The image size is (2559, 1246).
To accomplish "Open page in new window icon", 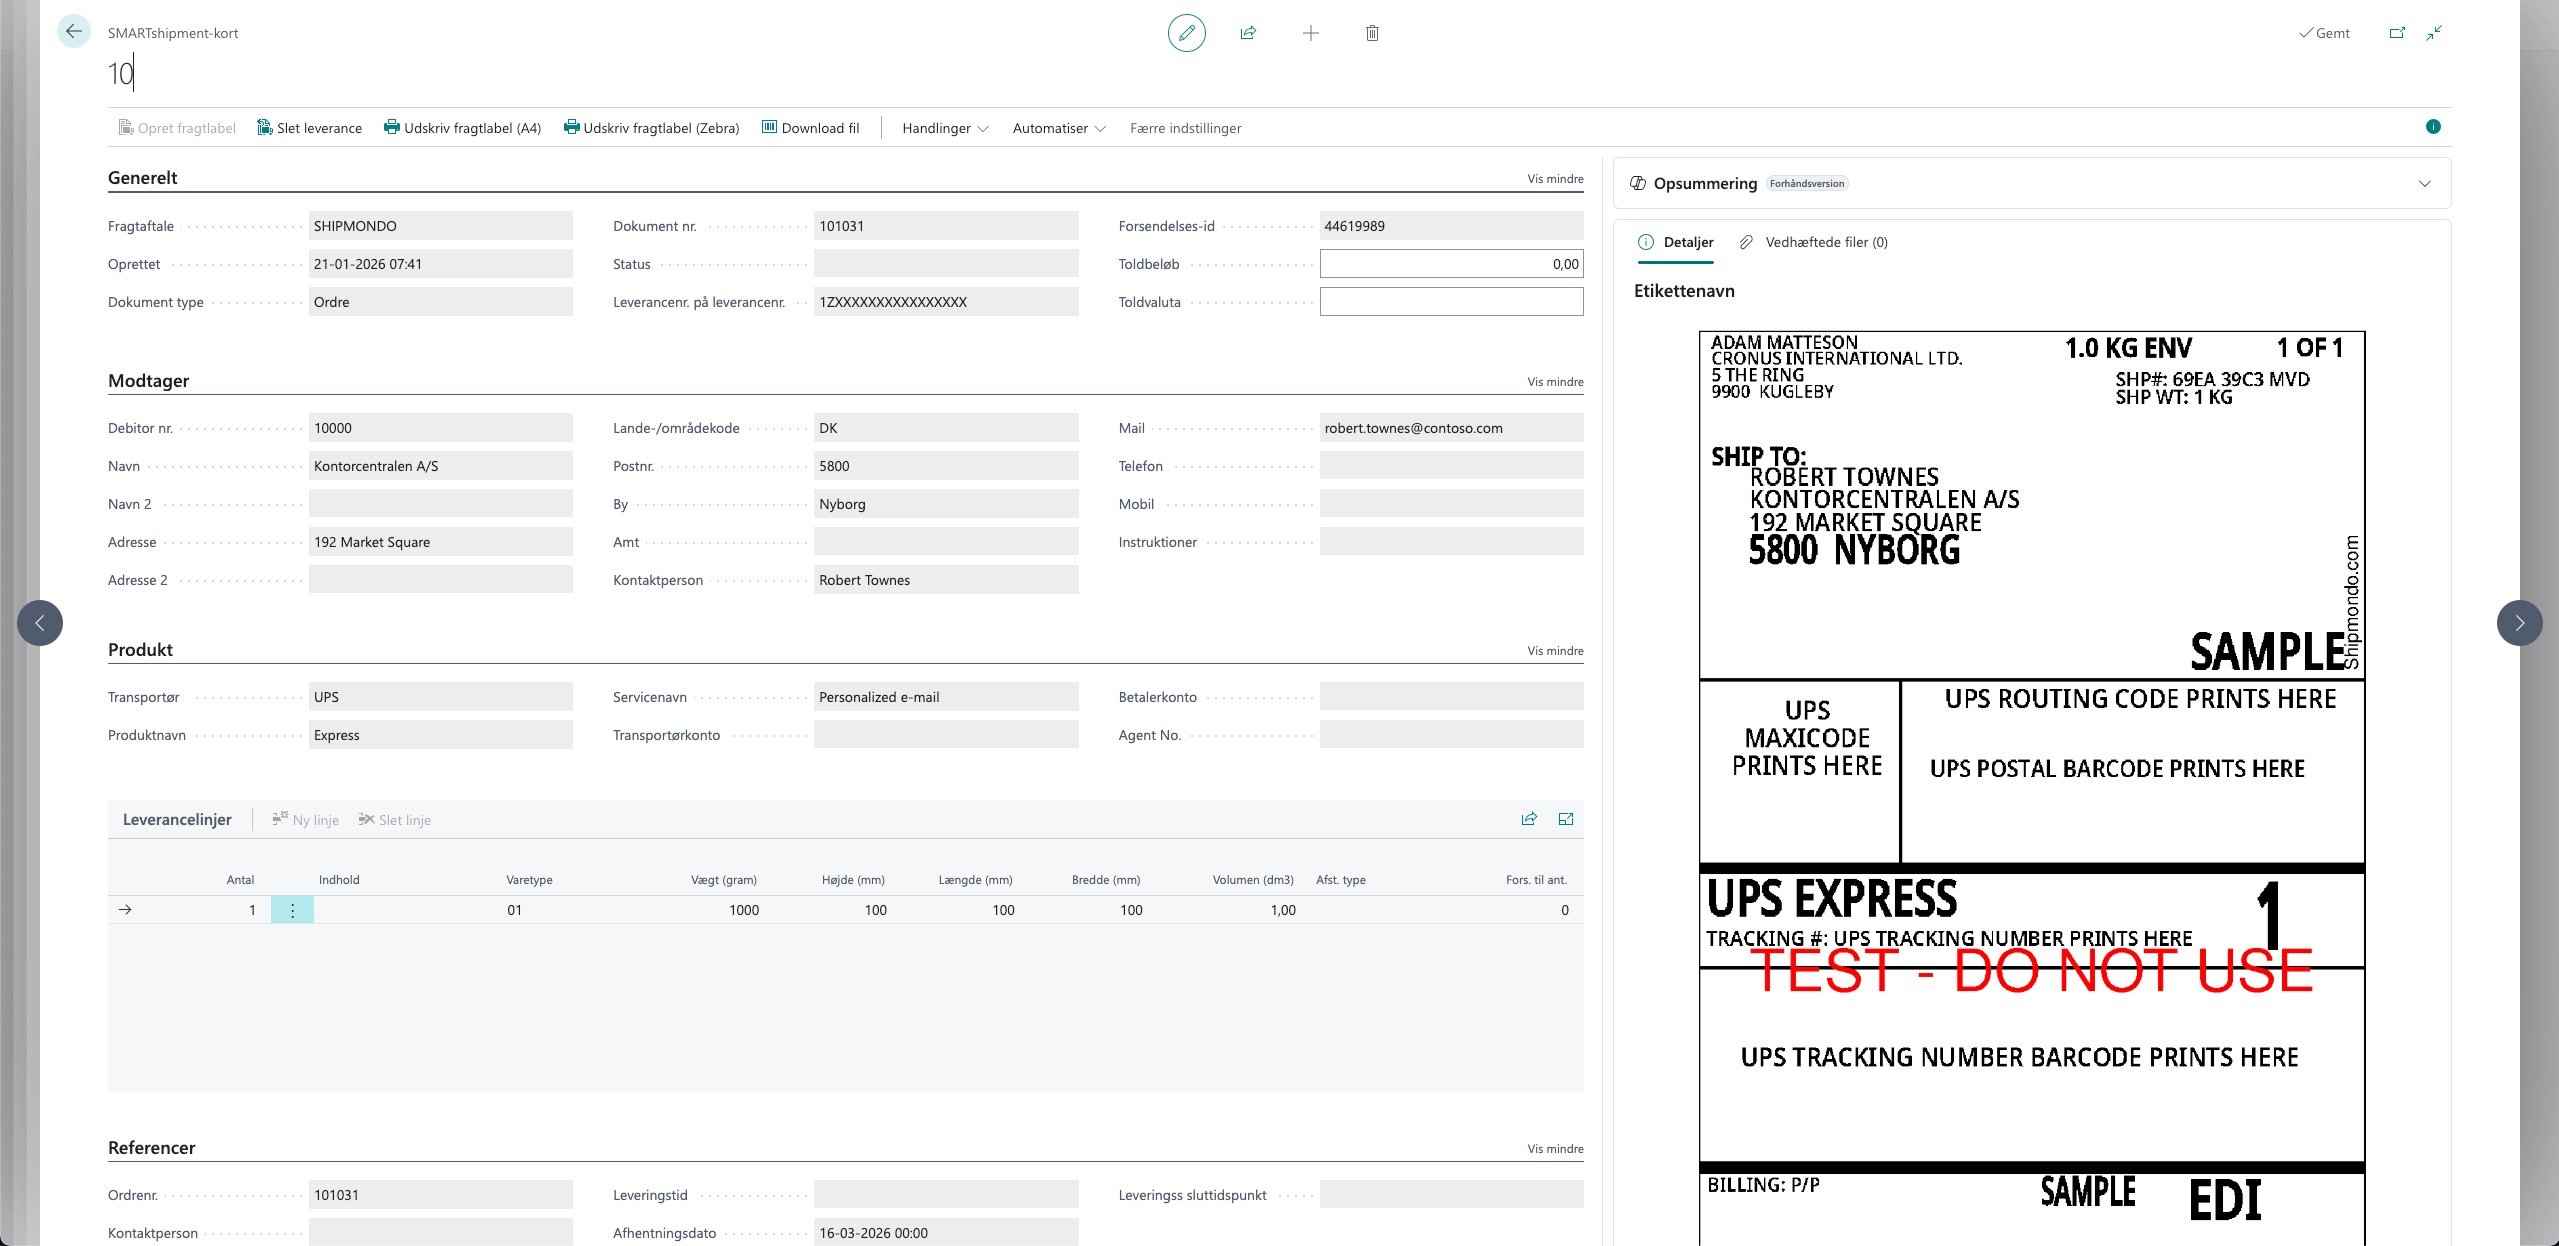I will pos(2397,33).
